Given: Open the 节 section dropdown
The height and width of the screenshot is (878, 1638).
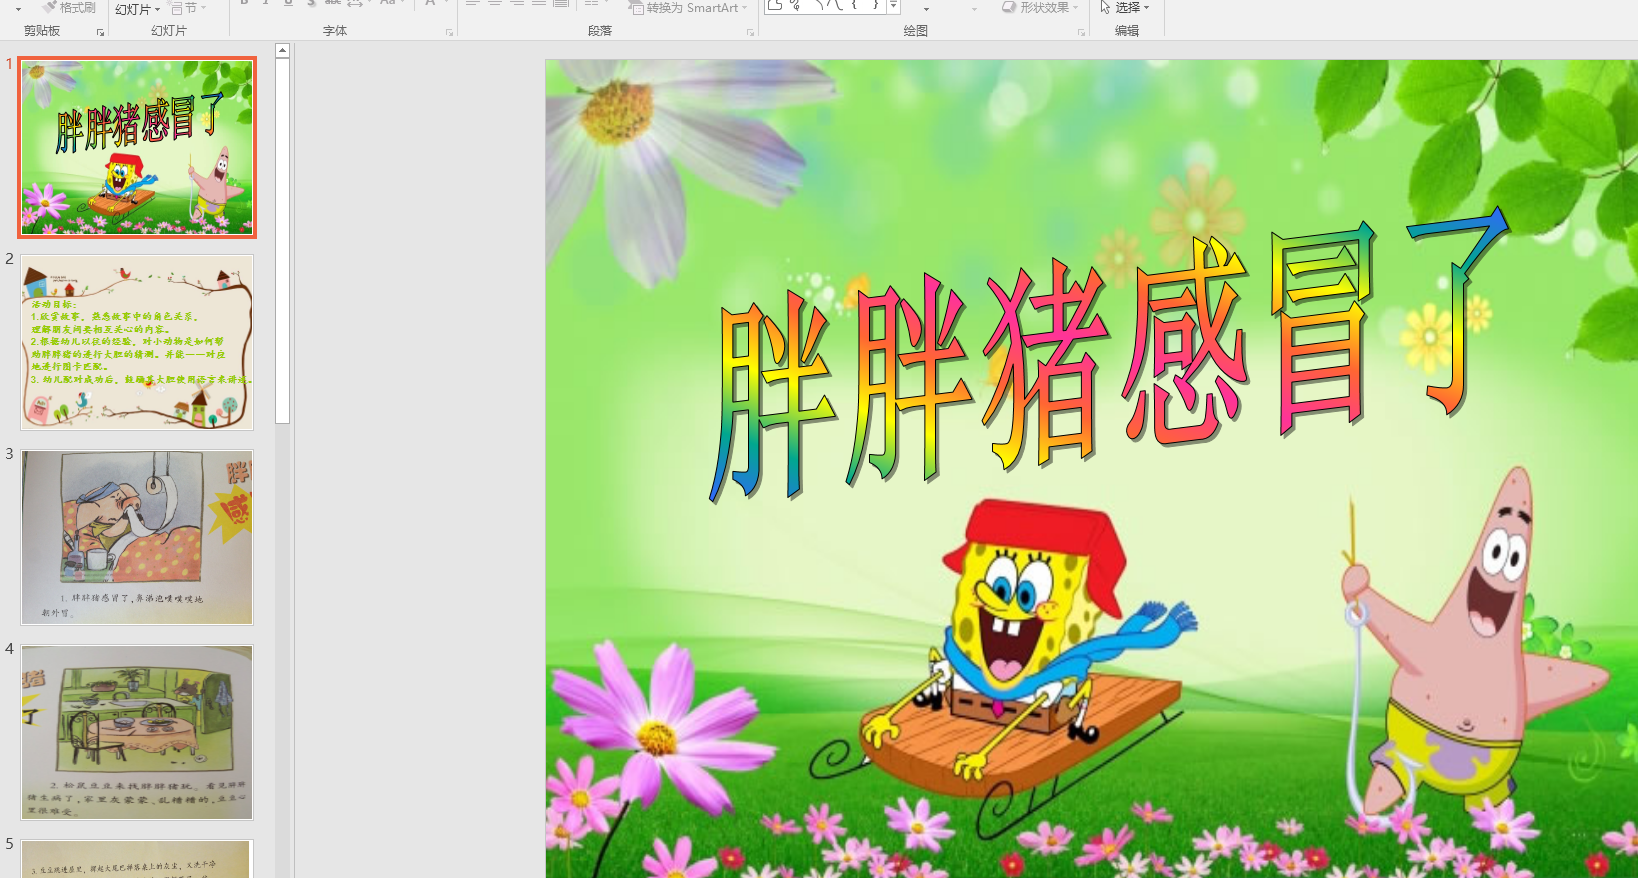Looking at the screenshot, I should point(189,7).
